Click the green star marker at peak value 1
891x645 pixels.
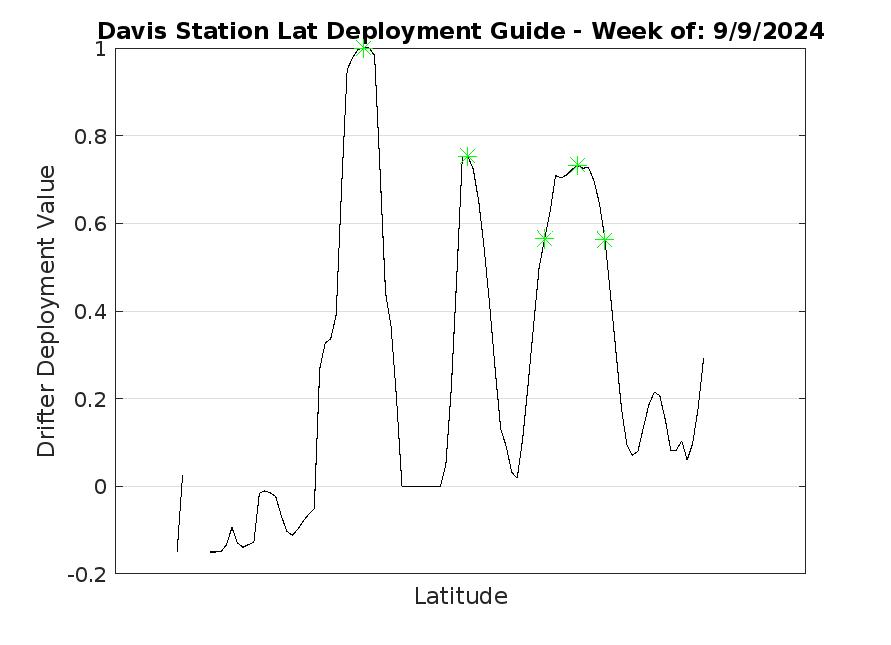click(364, 49)
